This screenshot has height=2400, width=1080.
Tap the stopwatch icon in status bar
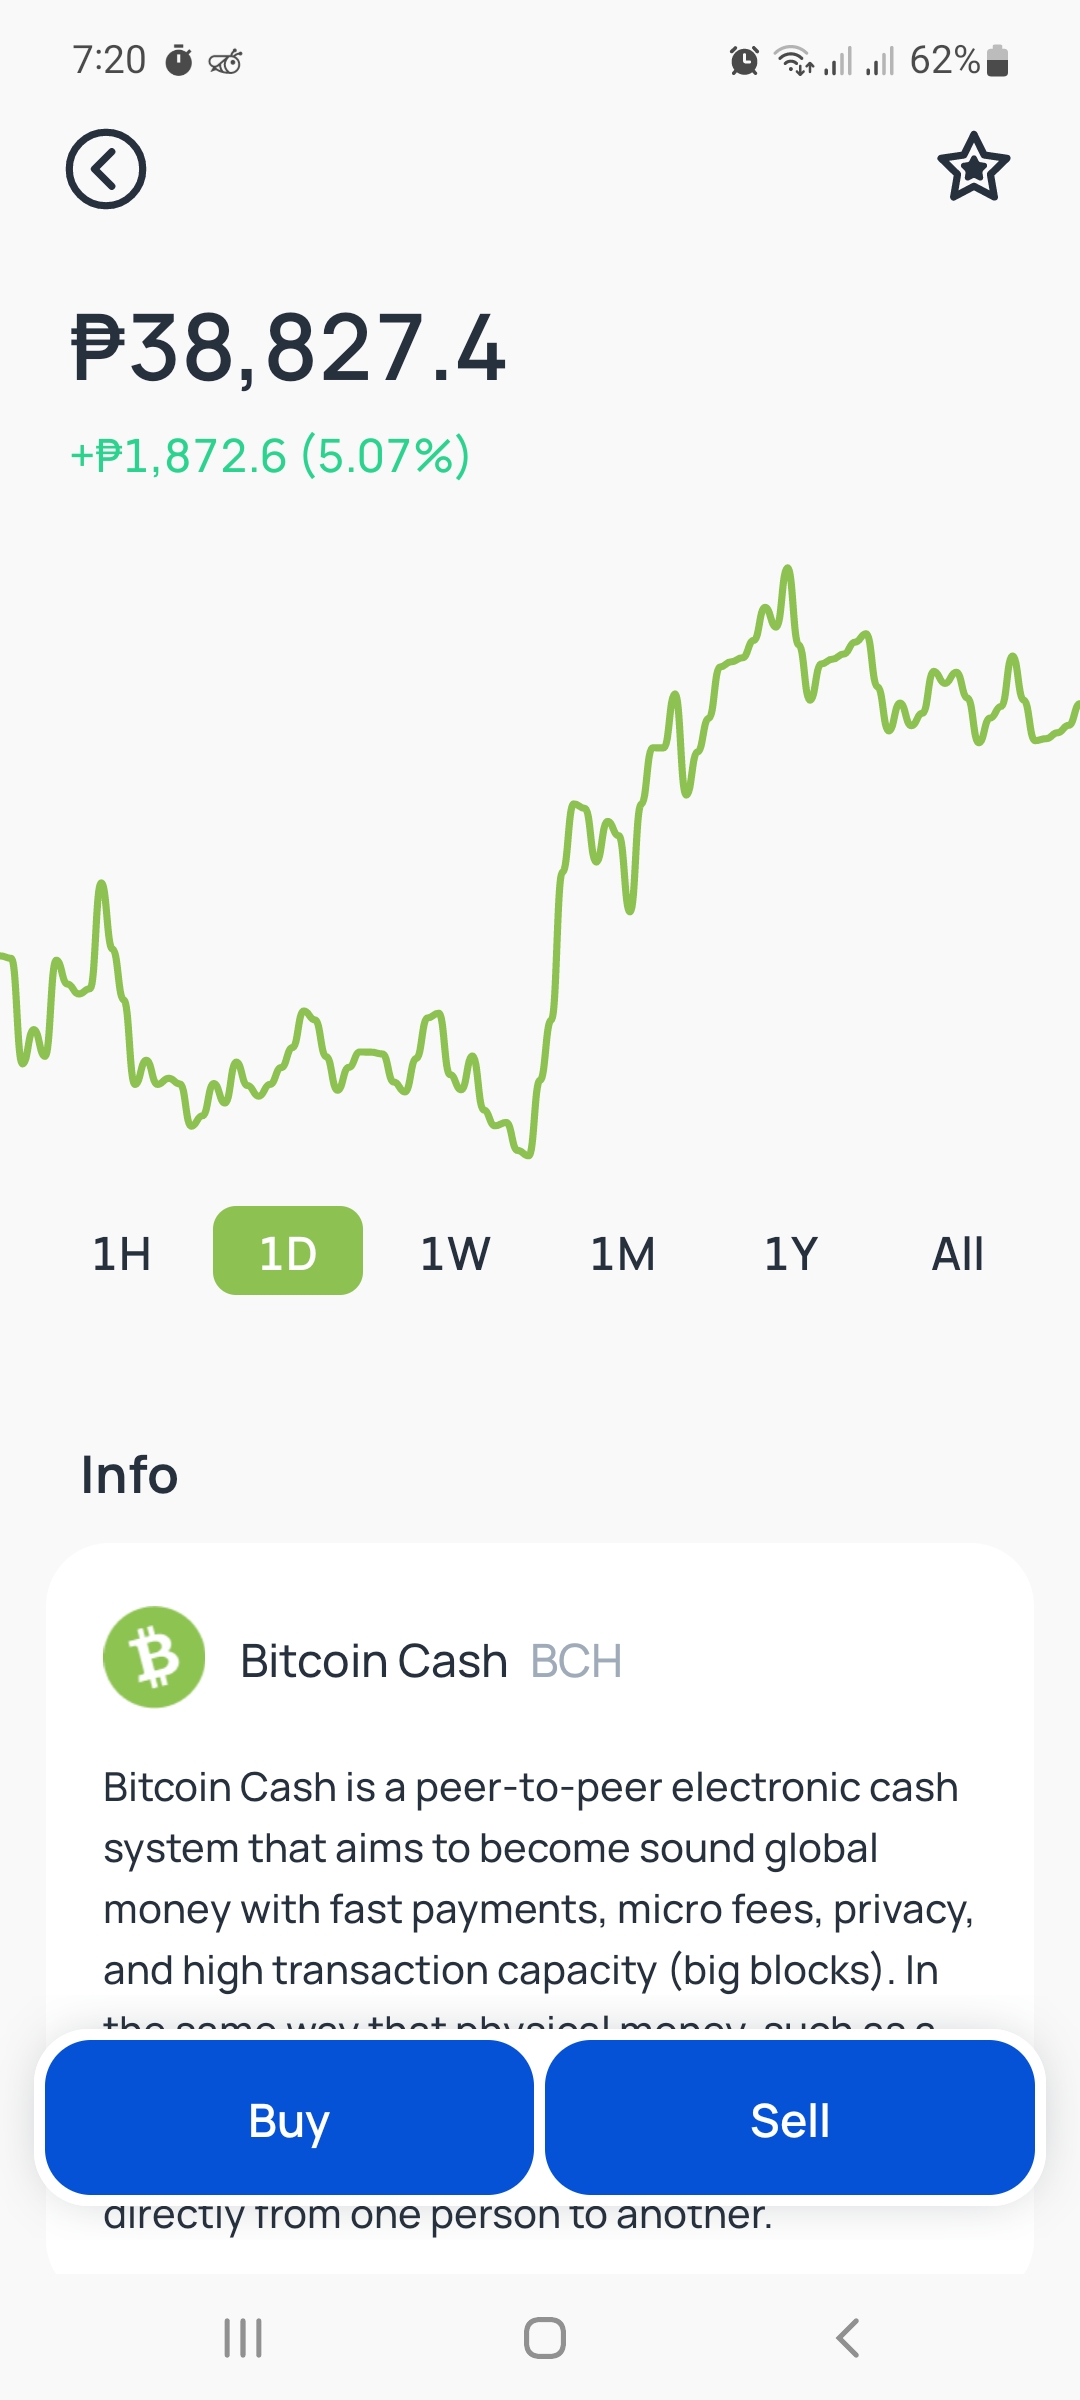(x=179, y=61)
